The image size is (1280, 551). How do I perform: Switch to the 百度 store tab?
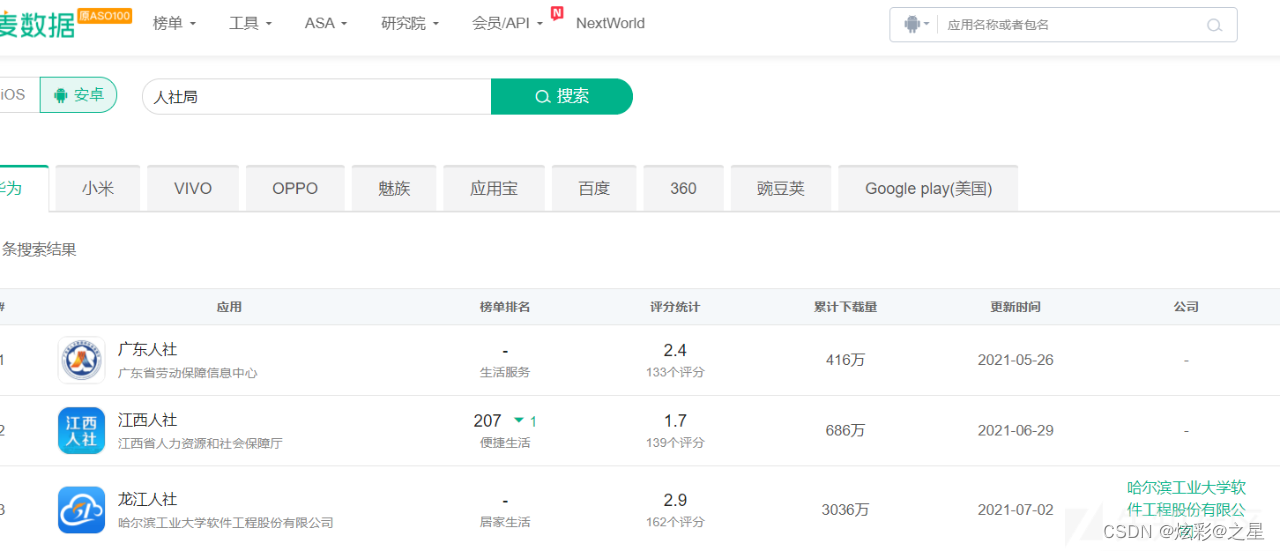pyautogui.click(x=594, y=188)
